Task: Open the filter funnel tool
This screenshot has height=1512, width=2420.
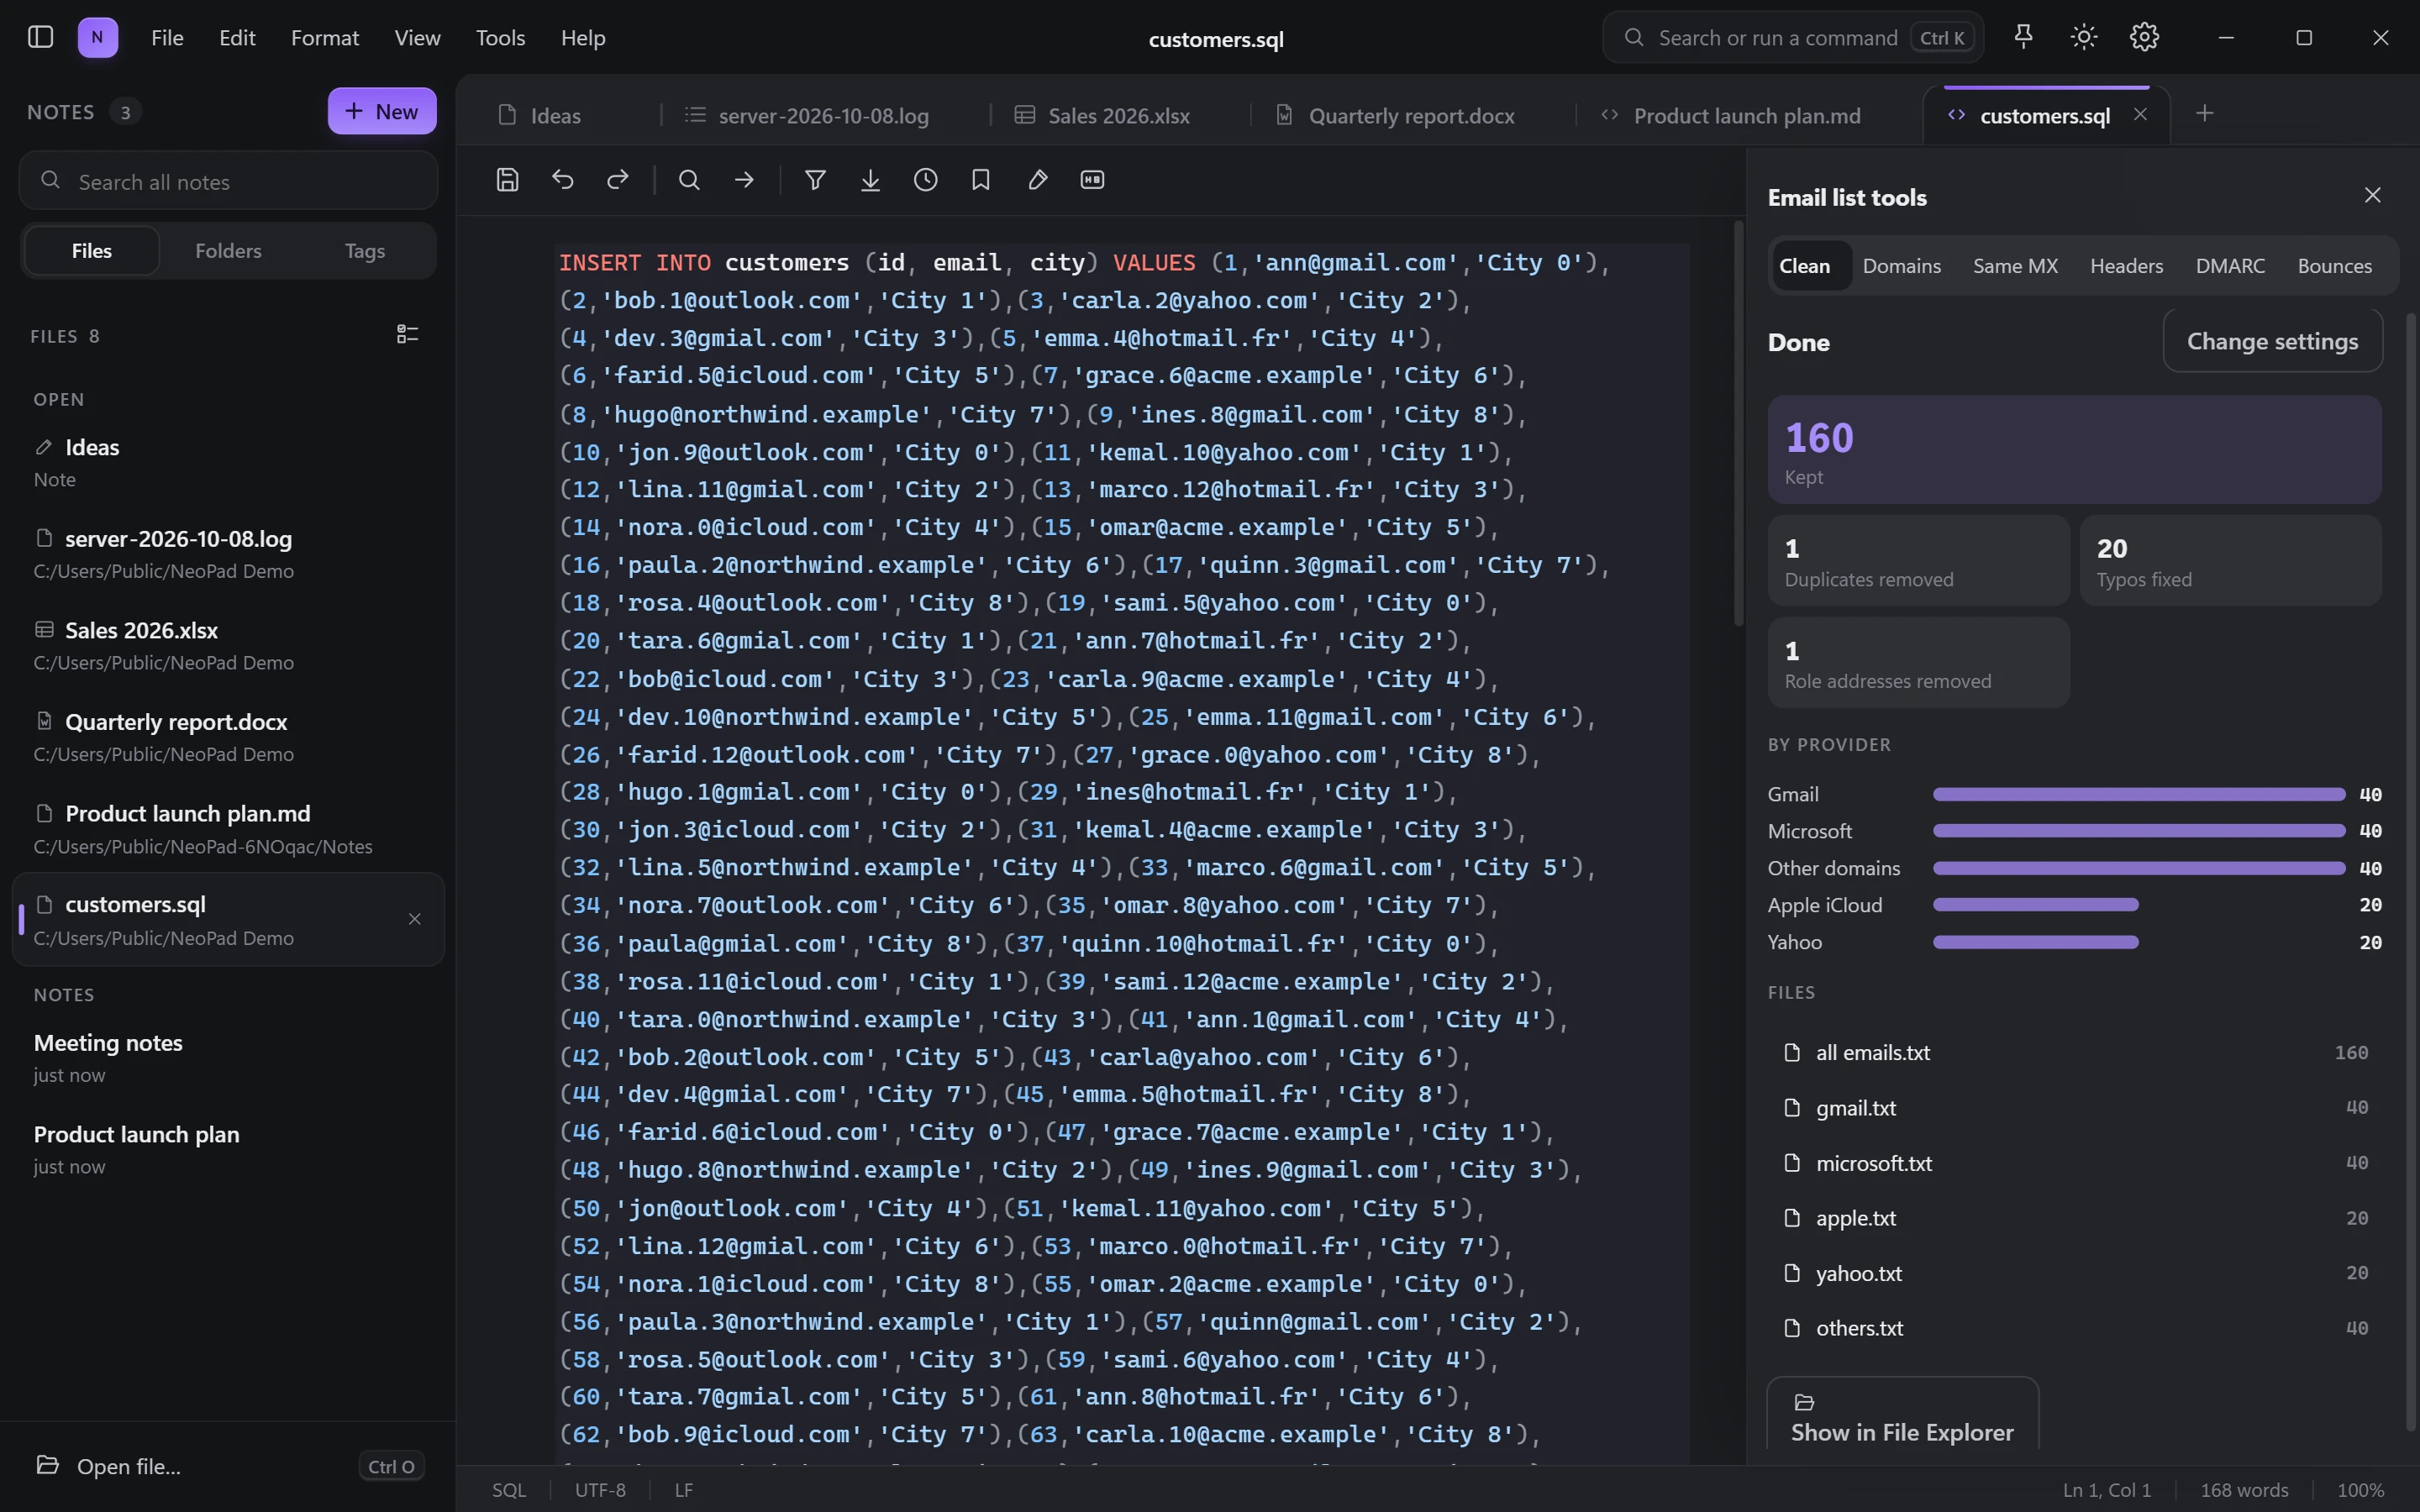Action: pos(815,180)
